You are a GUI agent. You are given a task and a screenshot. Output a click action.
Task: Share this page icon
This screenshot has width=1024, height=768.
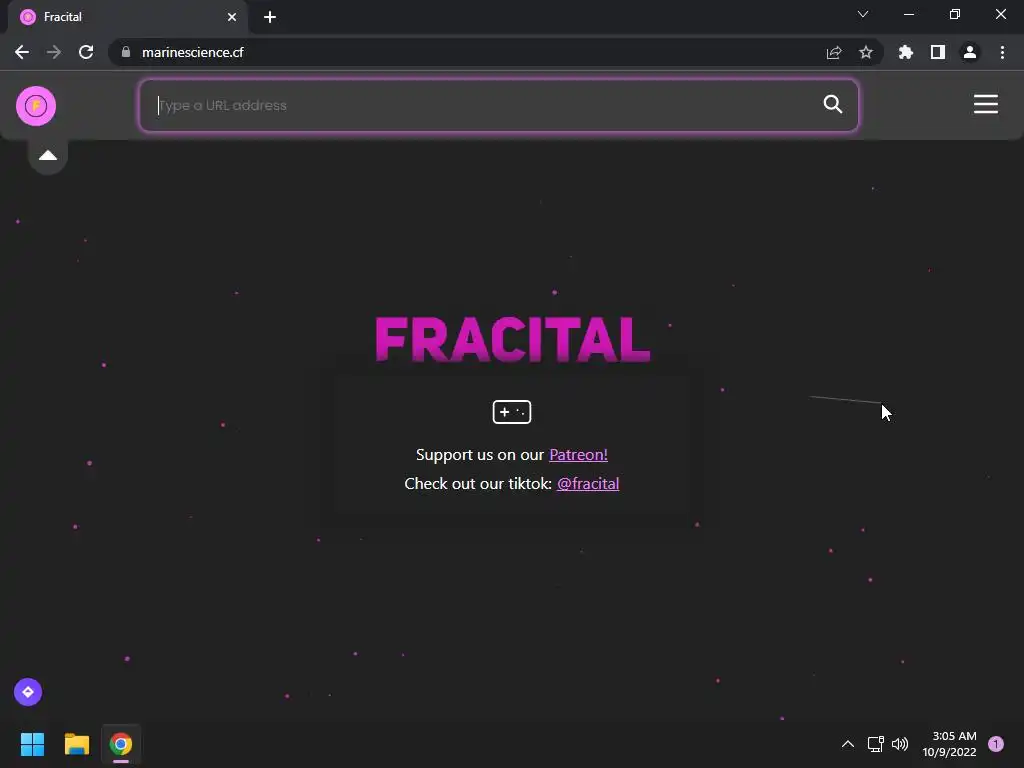[x=834, y=52]
